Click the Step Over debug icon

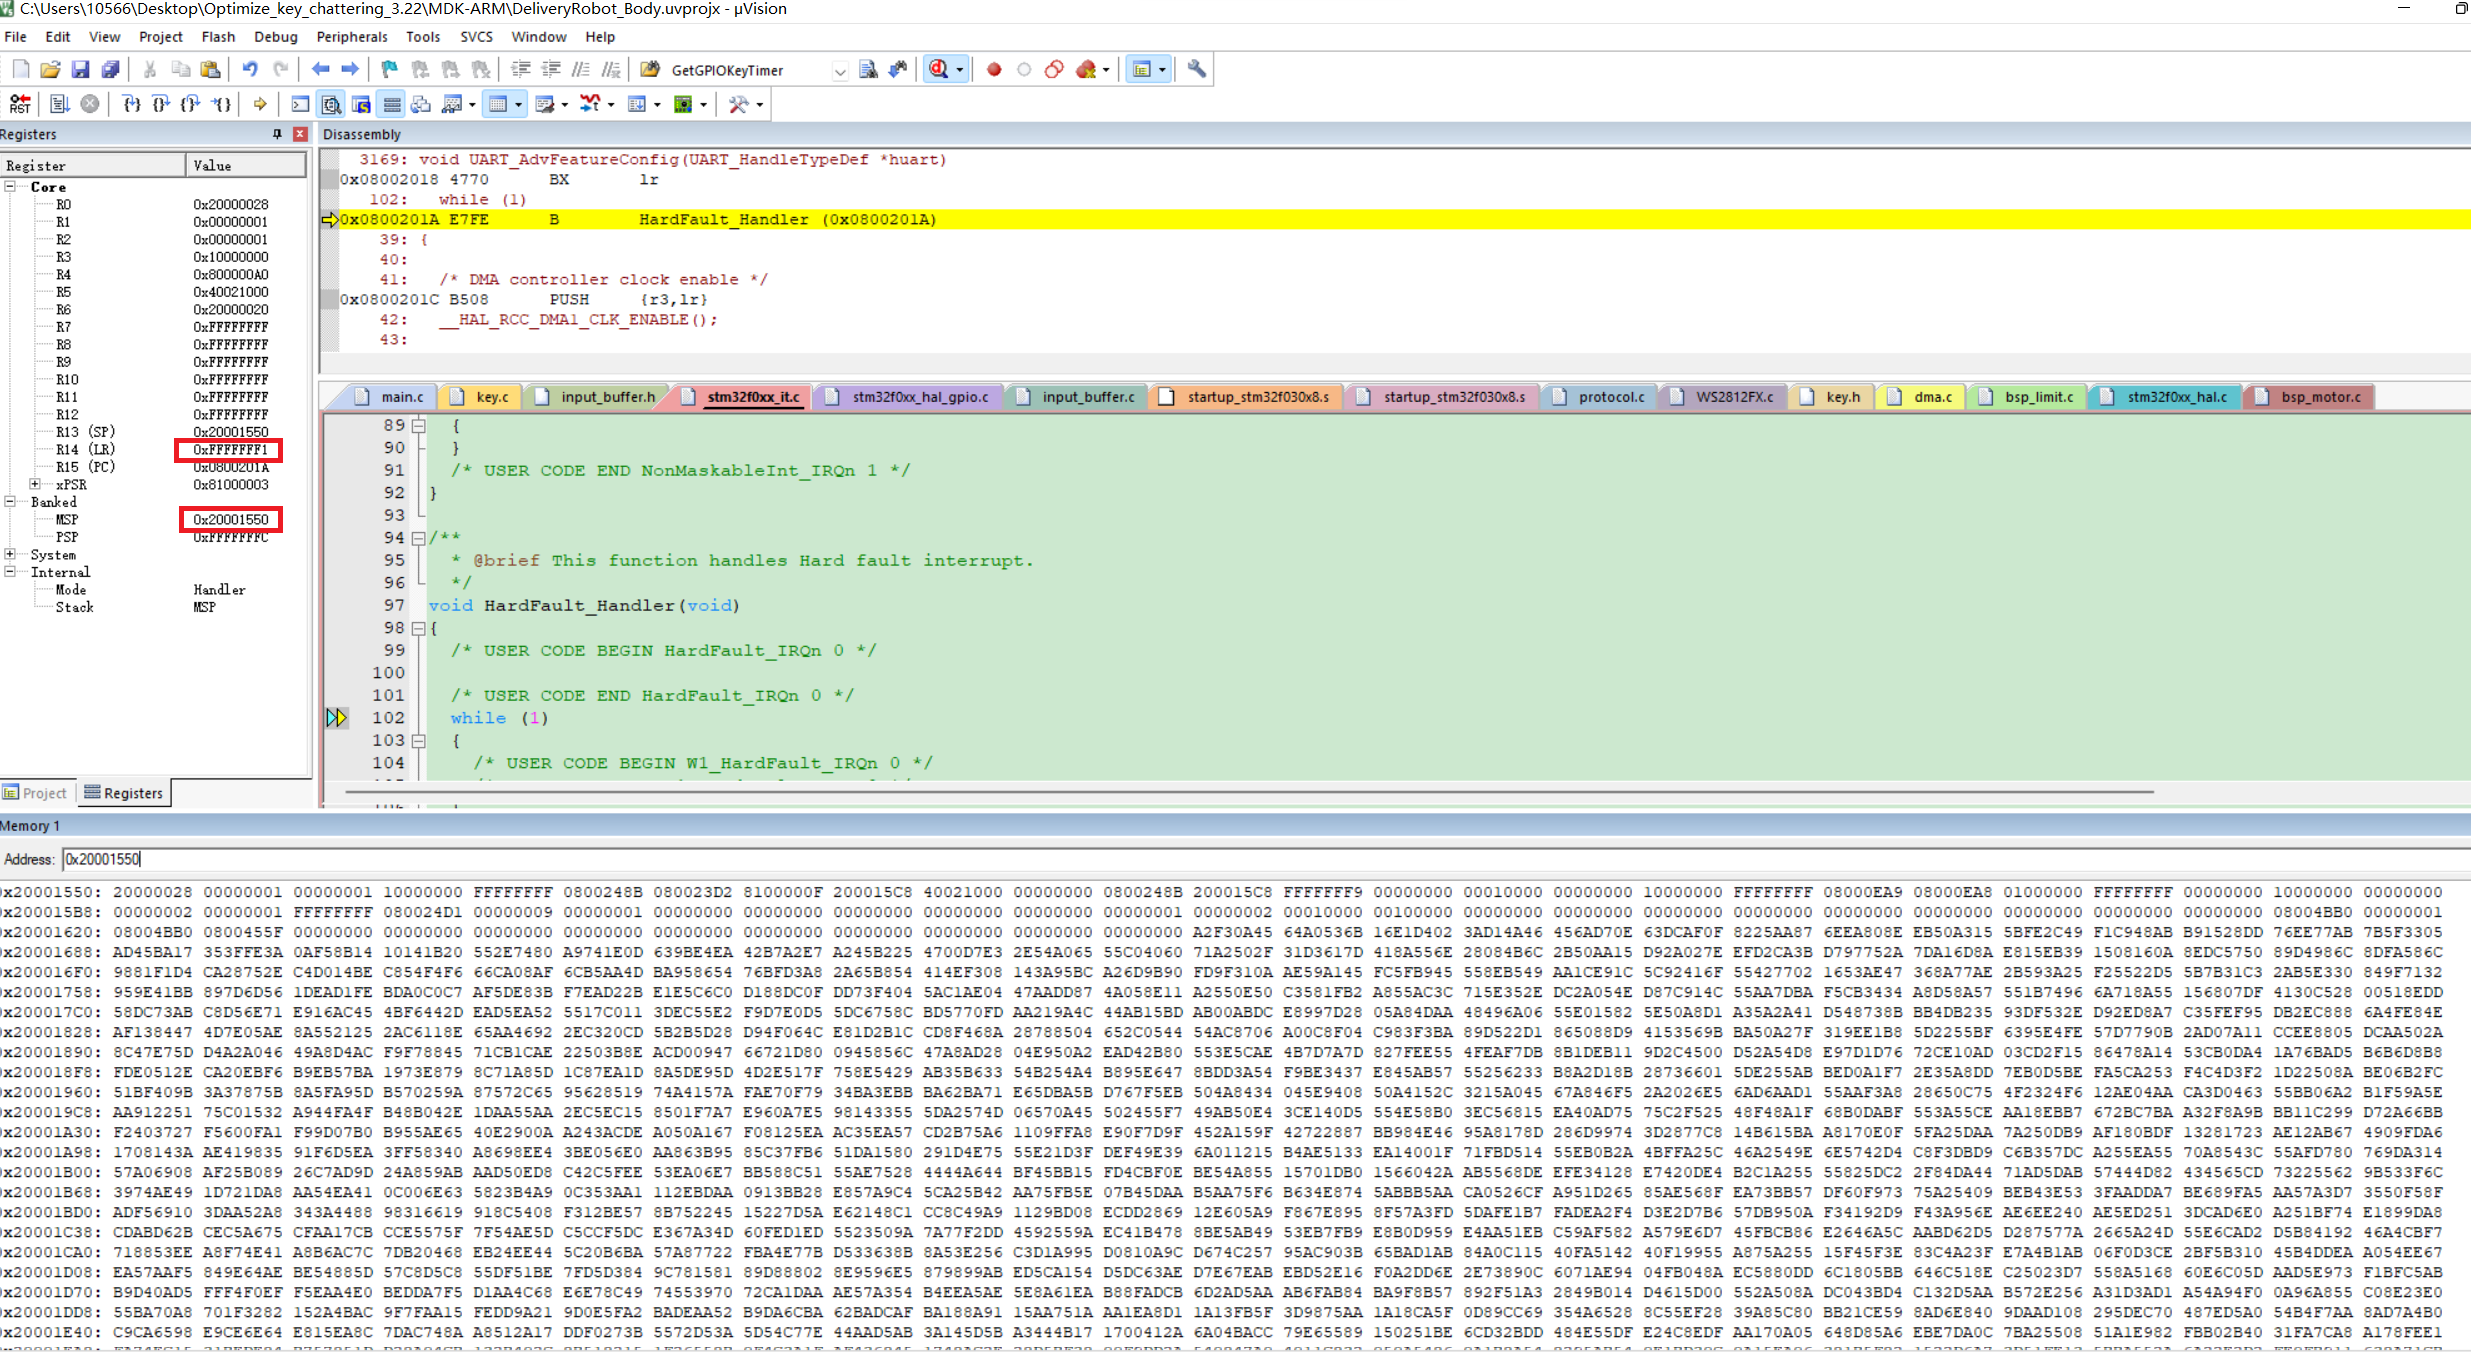160,103
